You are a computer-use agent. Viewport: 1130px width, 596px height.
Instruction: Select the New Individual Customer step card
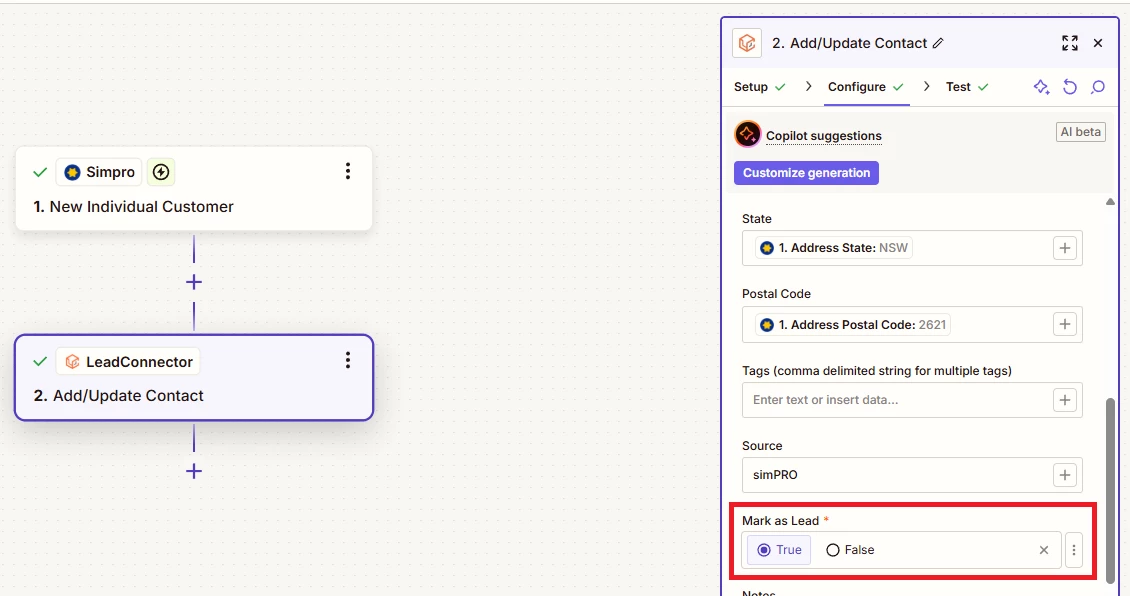pos(194,188)
